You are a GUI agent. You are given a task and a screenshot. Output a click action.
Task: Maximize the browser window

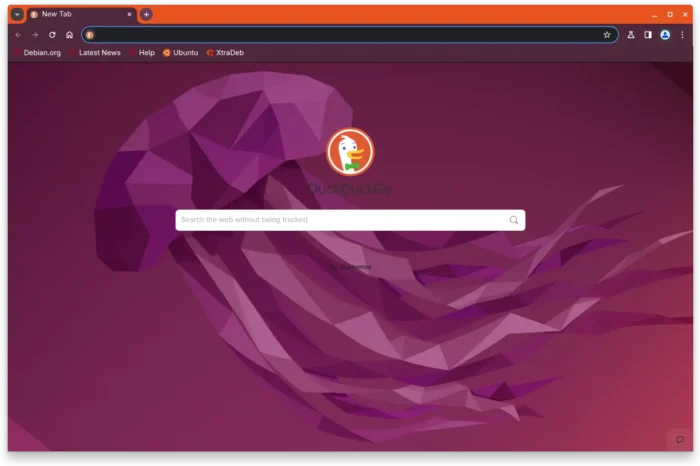point(670,15)
